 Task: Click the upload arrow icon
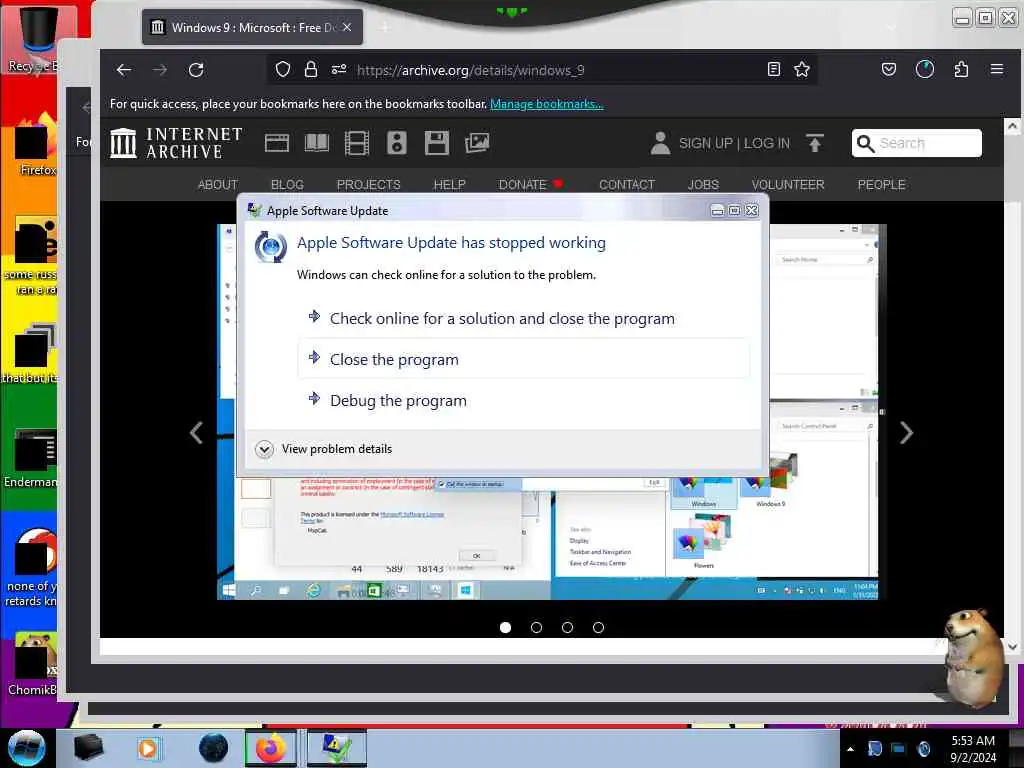click(814, 143)
